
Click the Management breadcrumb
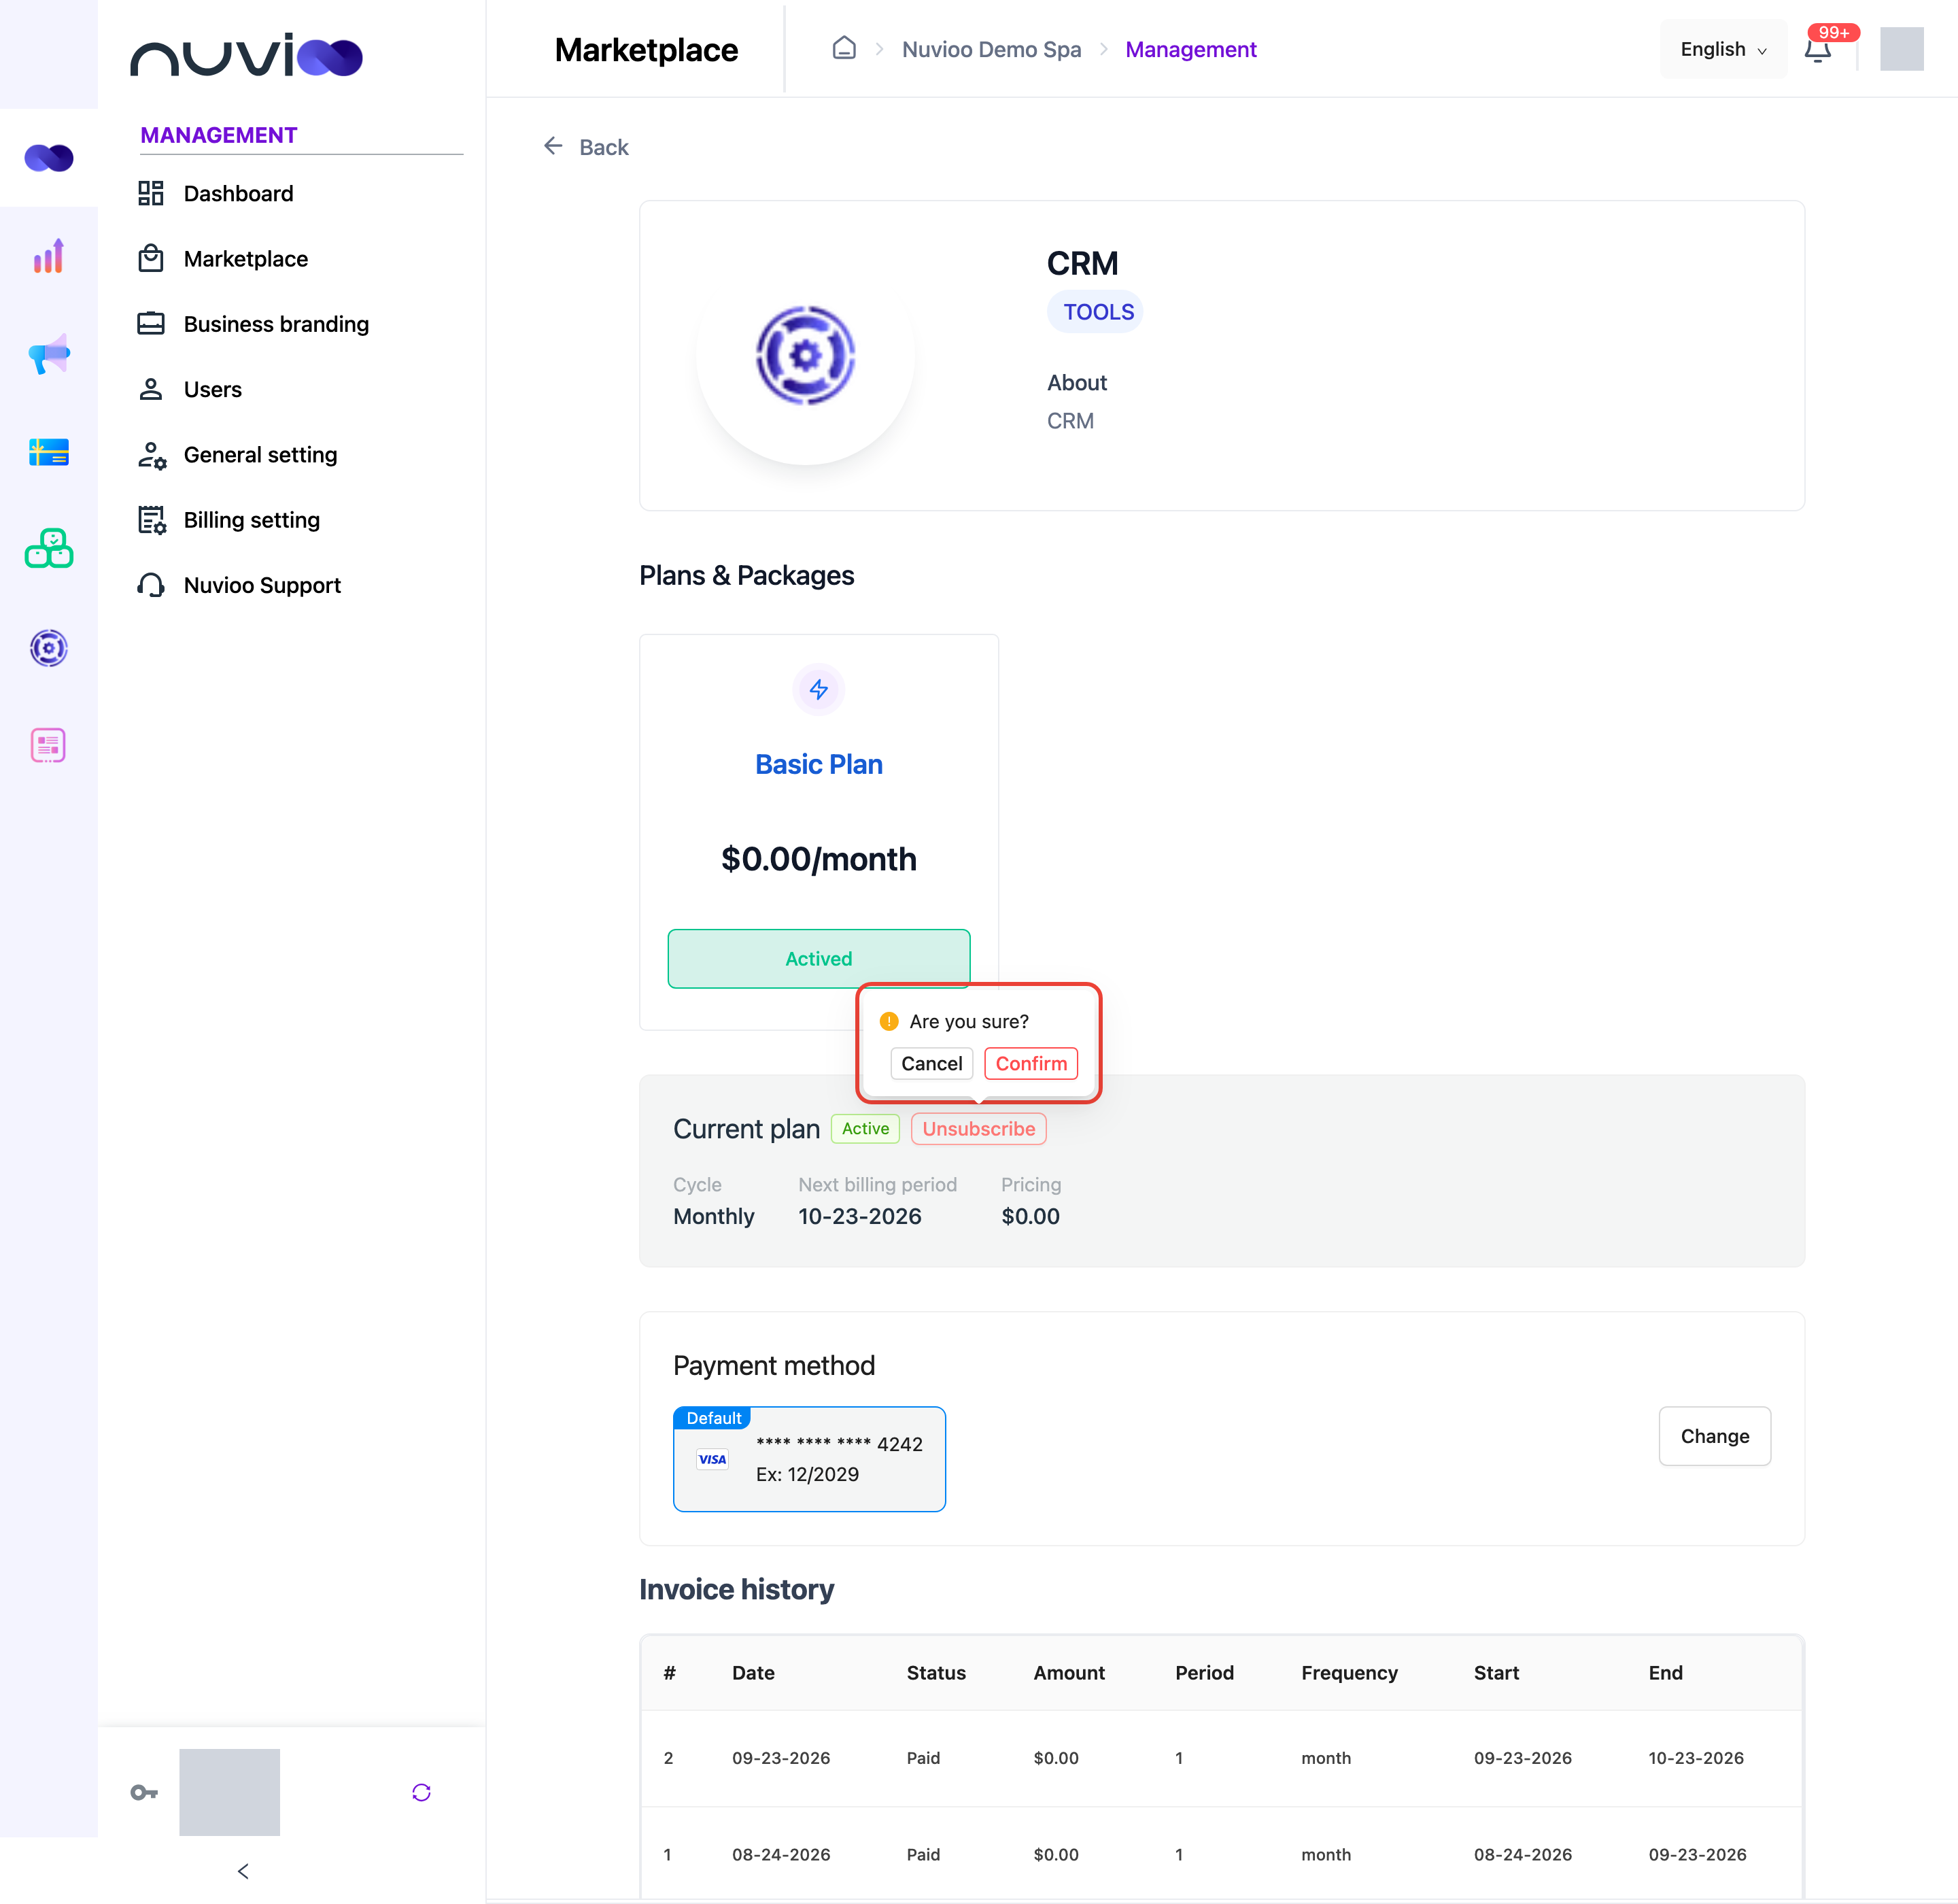tap(1190, 49)
